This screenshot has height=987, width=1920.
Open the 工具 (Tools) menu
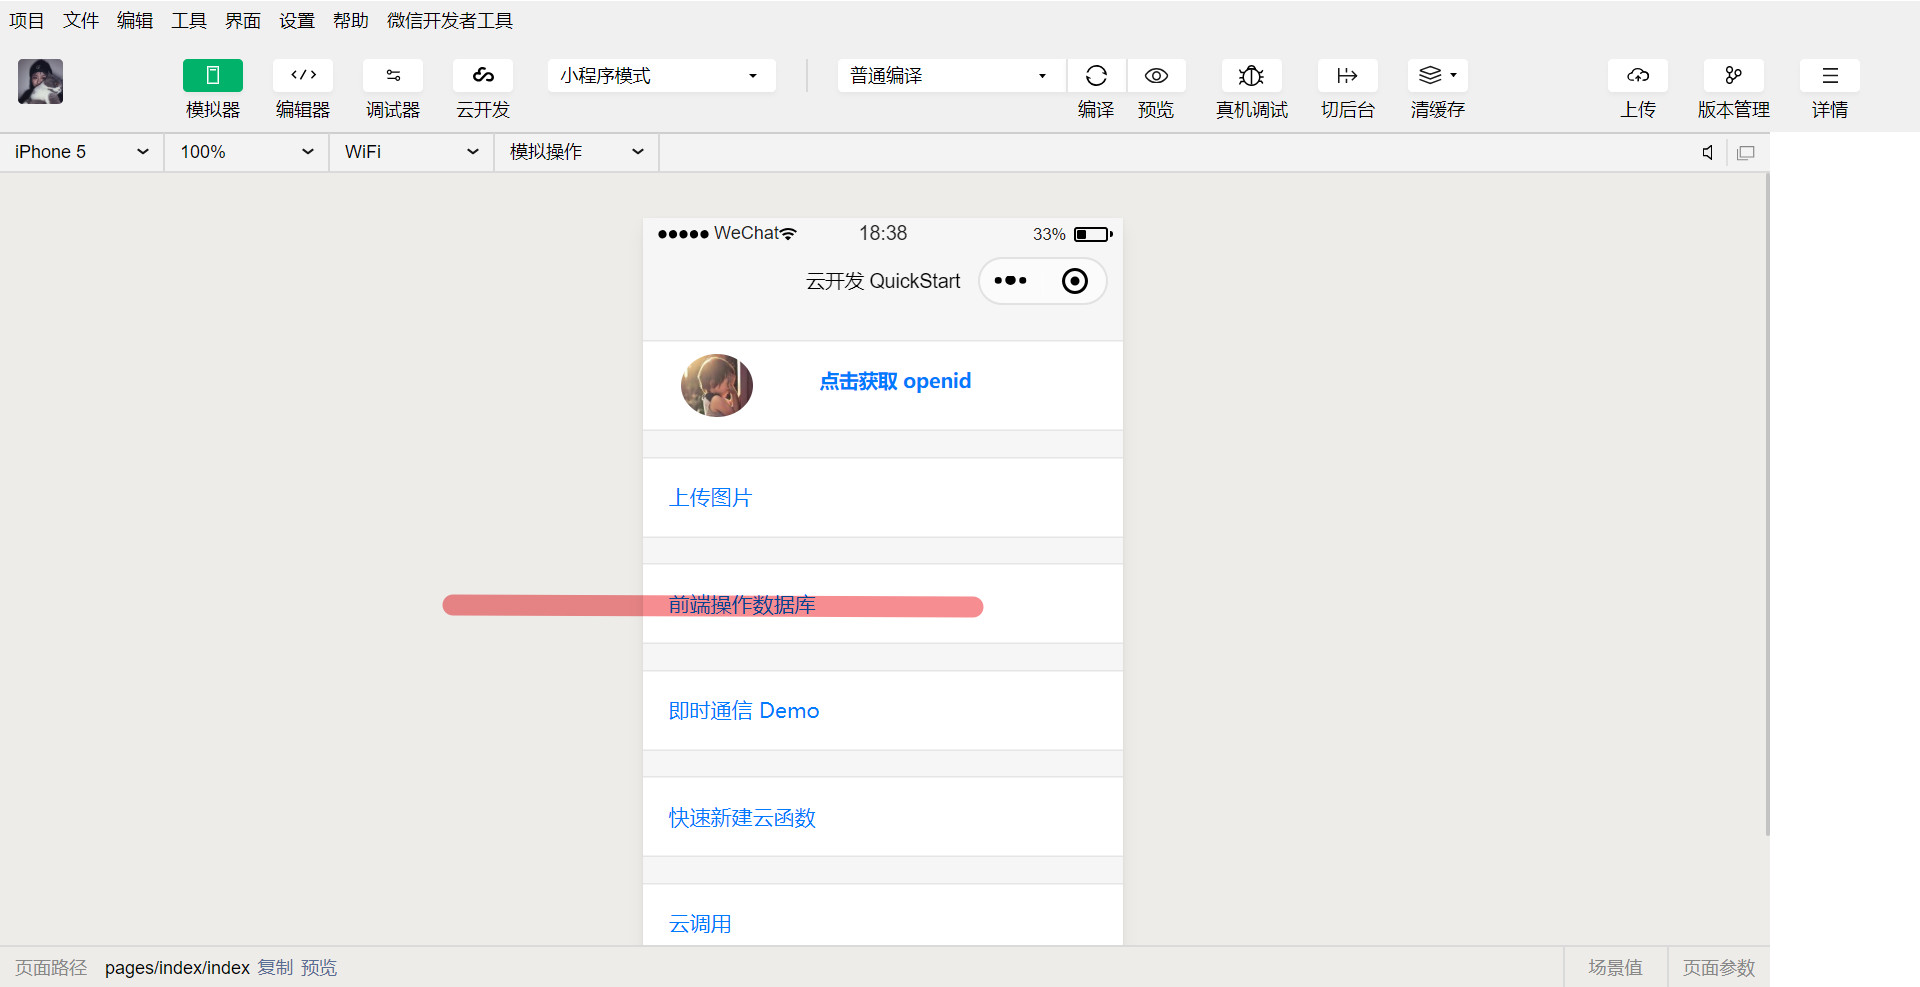click(x=189, y=21)
